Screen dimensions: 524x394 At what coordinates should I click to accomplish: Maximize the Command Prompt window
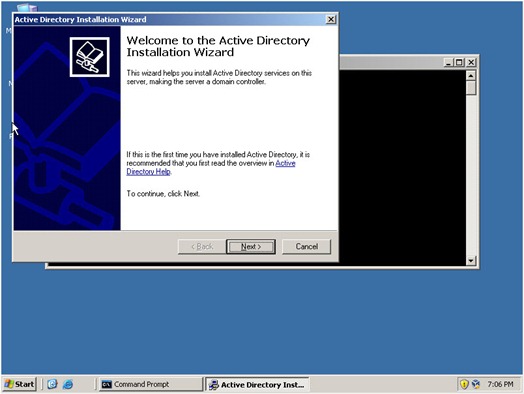460,62
